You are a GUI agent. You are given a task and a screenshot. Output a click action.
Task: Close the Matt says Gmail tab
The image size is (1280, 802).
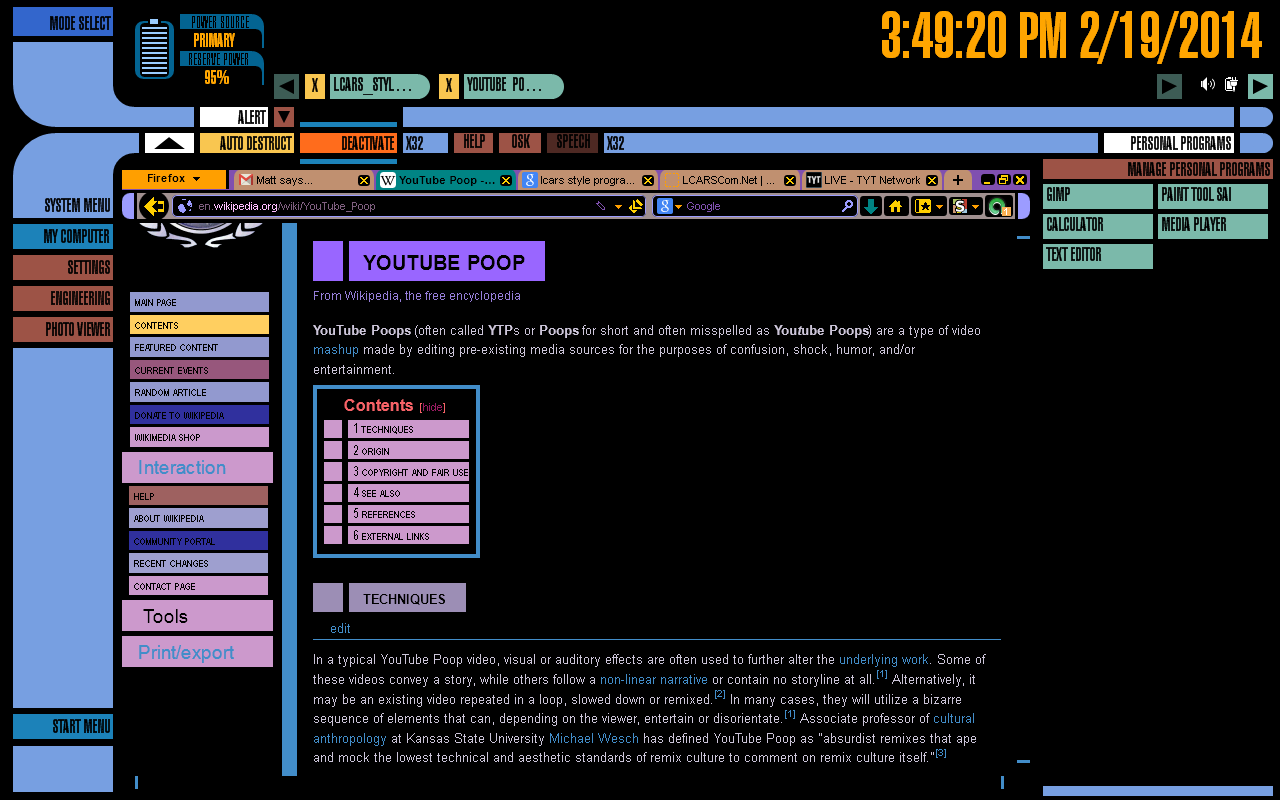[364, 180]
